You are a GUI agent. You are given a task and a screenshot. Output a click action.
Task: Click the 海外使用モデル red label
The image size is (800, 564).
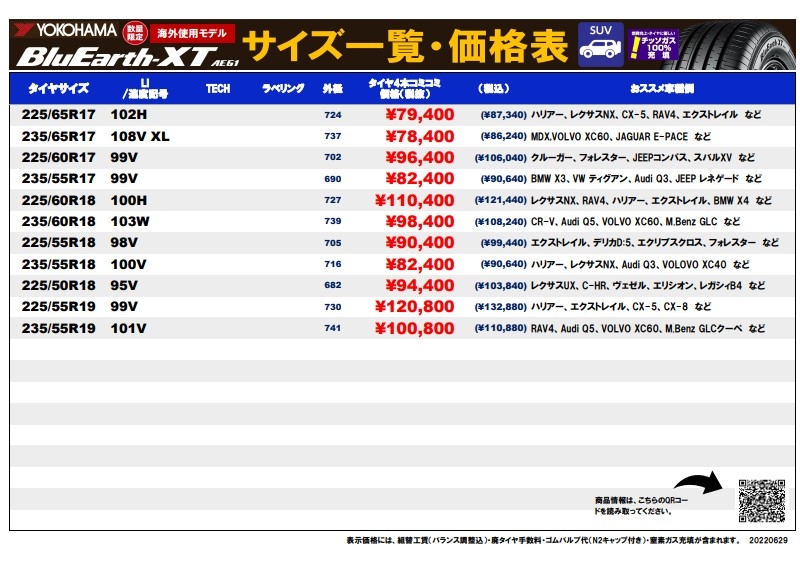[x=194, y=32]
